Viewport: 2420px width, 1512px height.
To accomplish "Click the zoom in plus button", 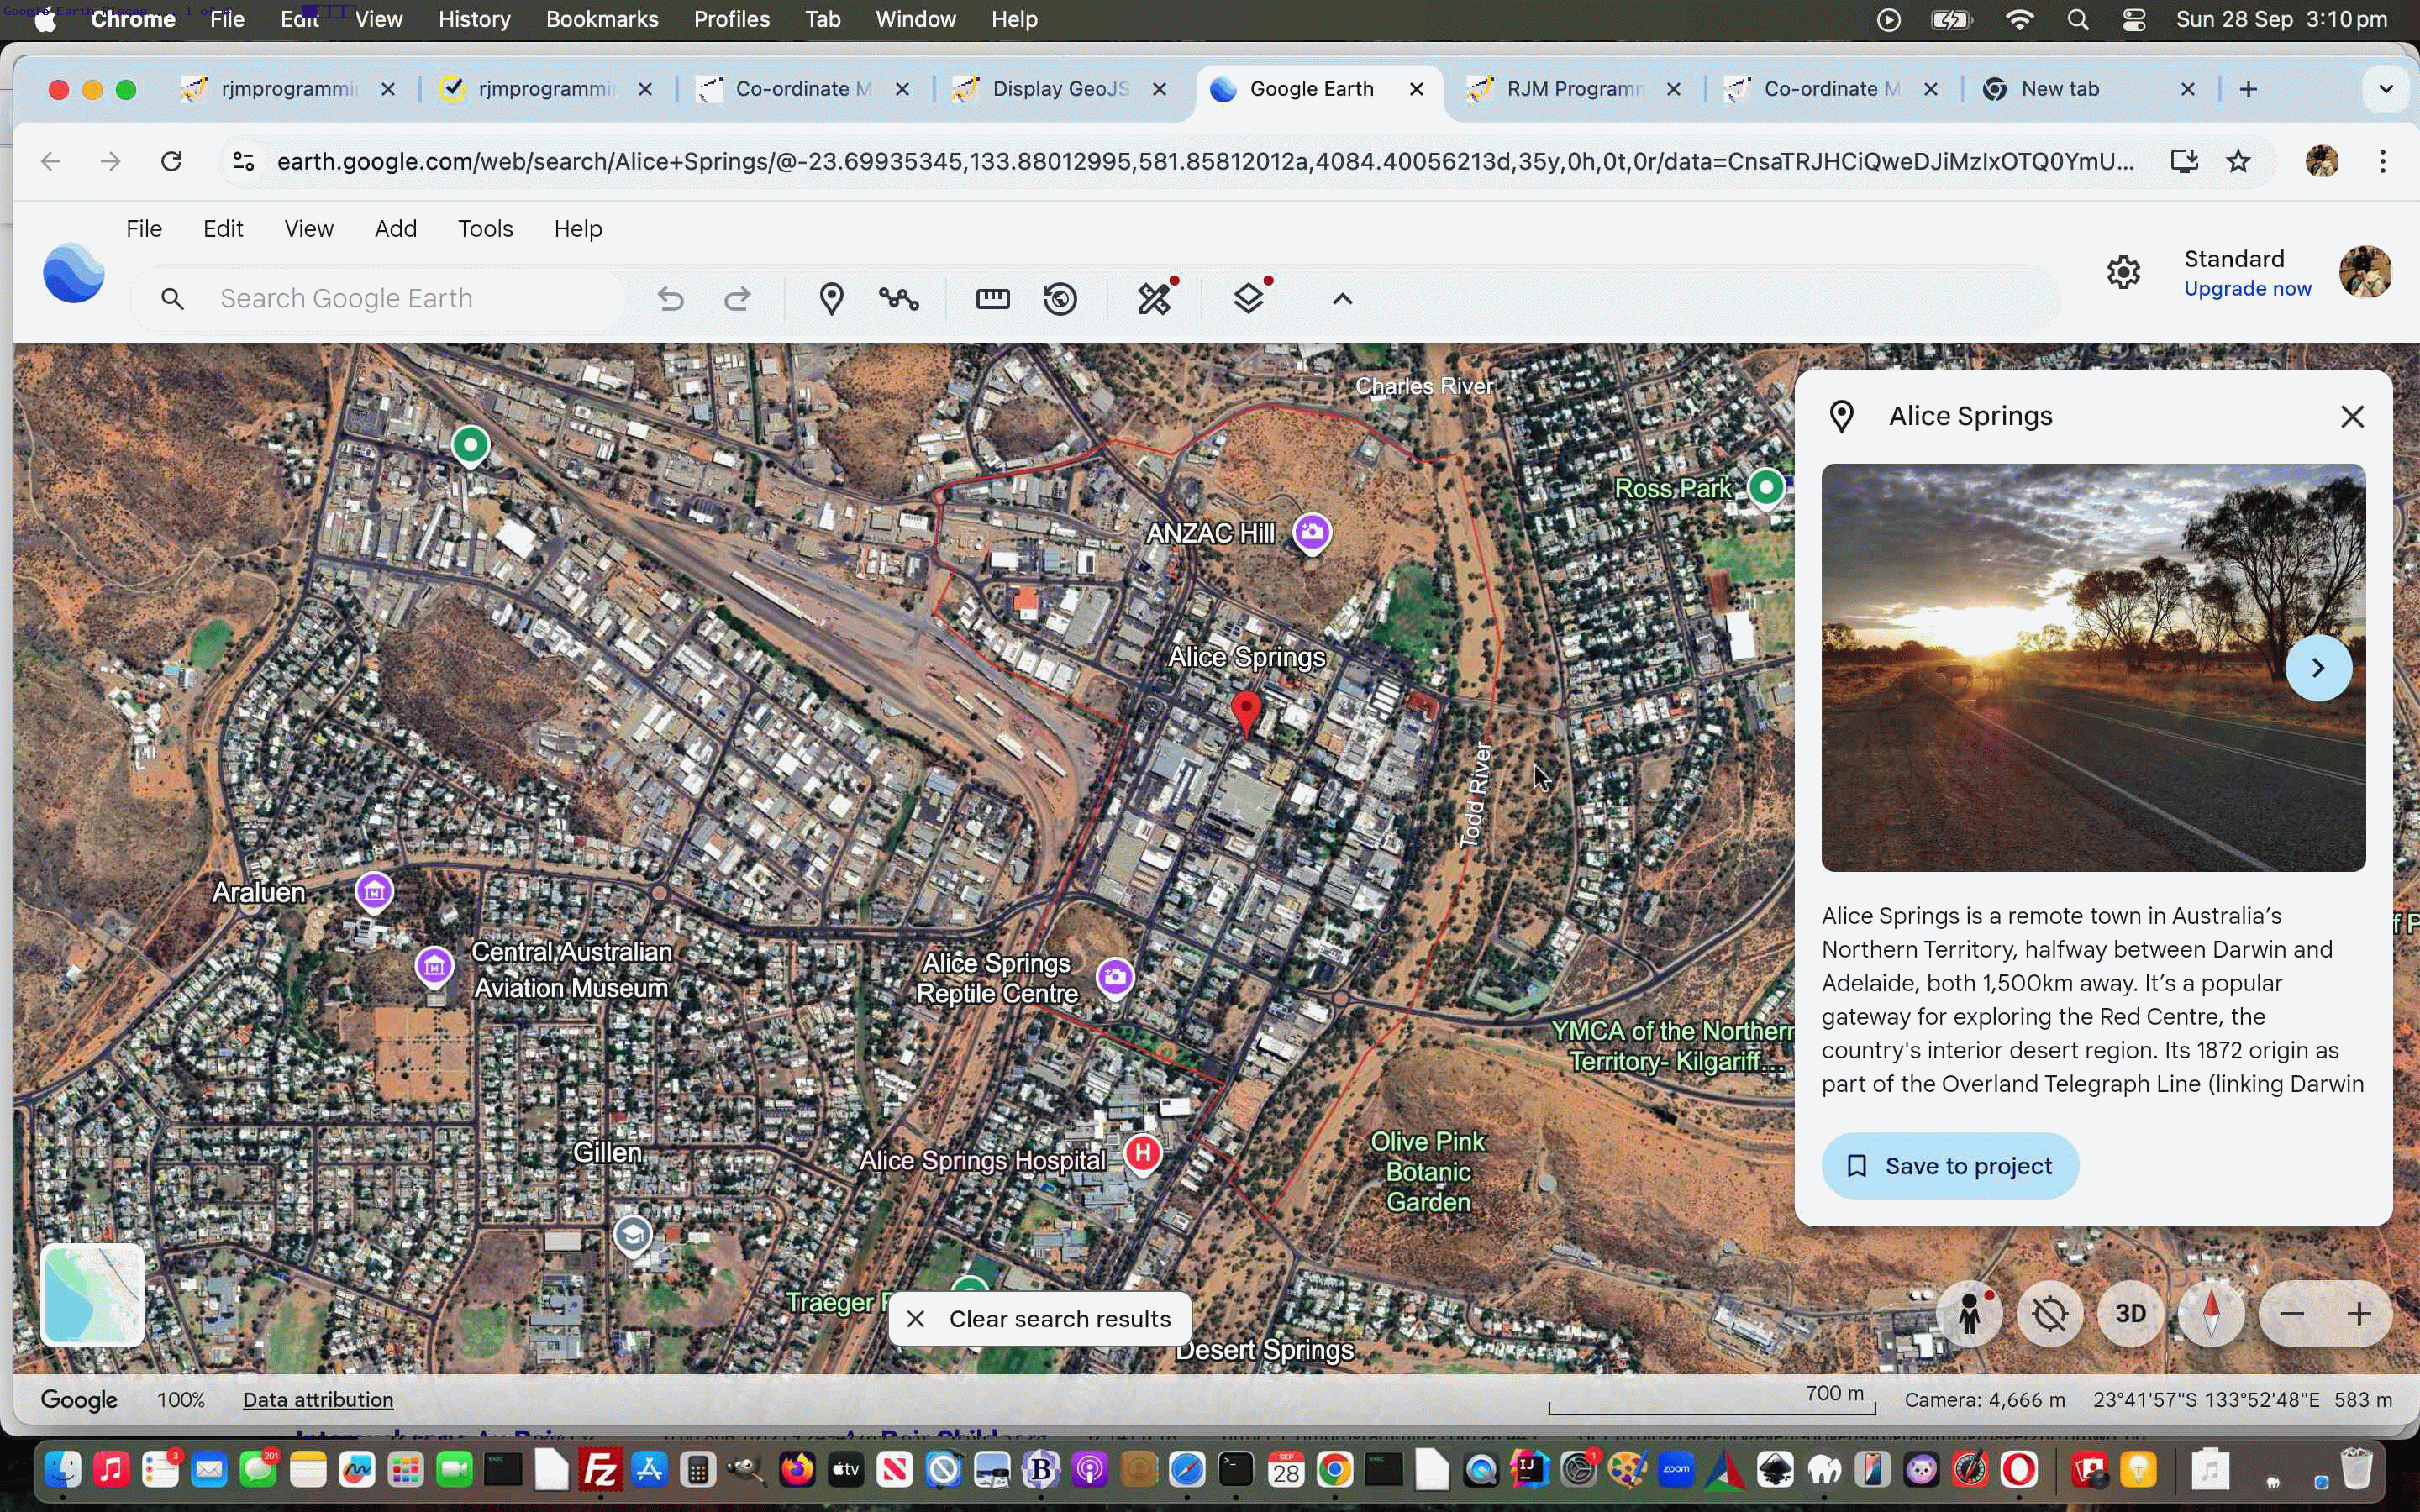I will pyautogui.click(x=2359, y=1314).
